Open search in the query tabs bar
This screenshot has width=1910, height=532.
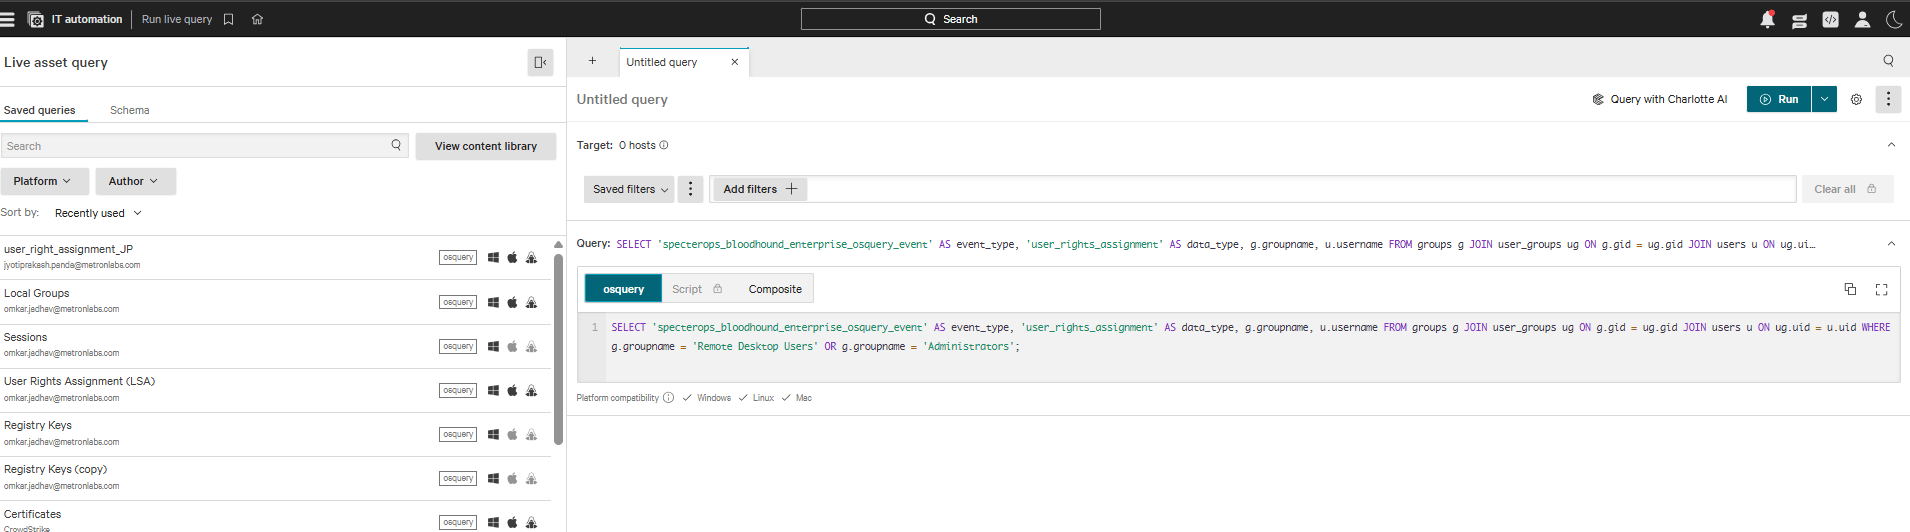pos(1888,61)
